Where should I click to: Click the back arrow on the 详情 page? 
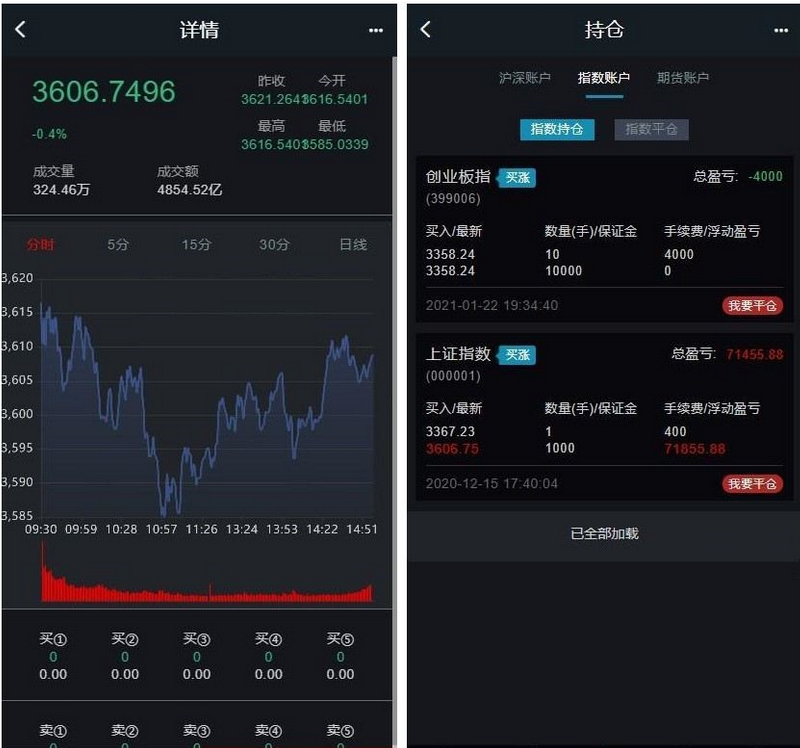click(20, 30)
